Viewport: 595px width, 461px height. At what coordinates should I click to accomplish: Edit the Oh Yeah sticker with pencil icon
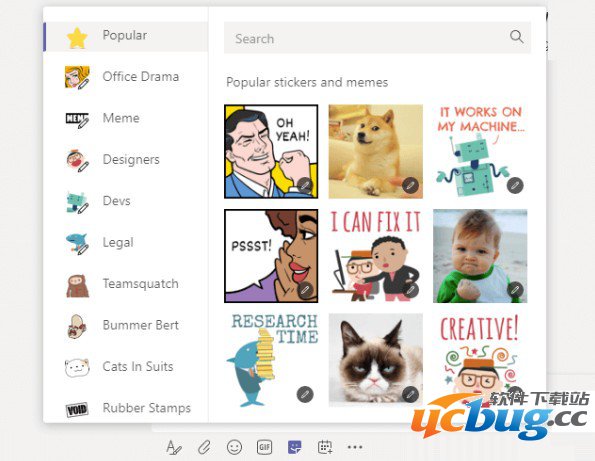[x=305, y=185]
